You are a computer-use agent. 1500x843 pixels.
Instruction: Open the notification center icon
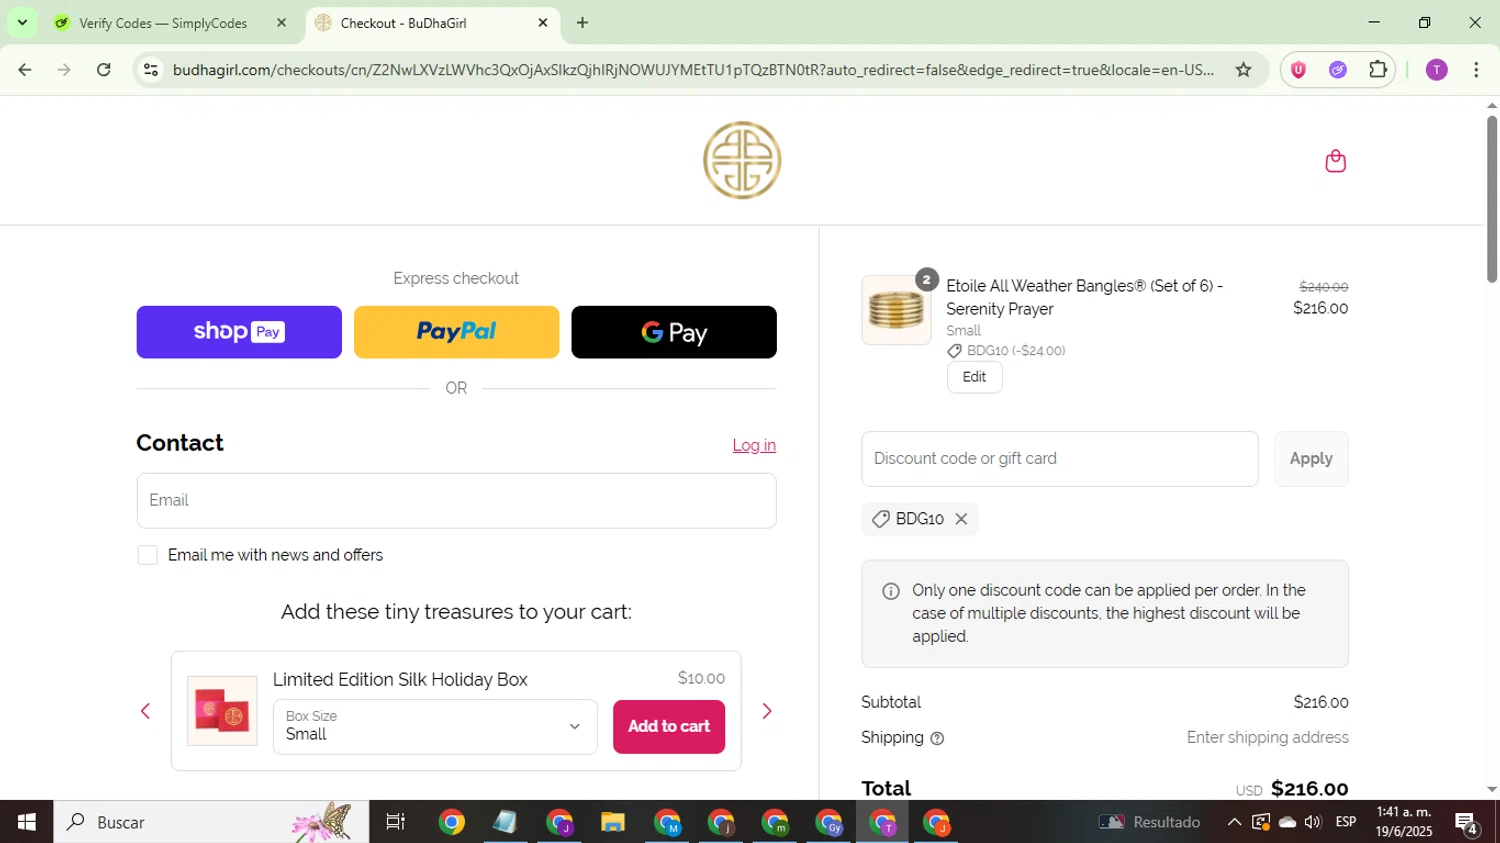(x=1467, y=823)
